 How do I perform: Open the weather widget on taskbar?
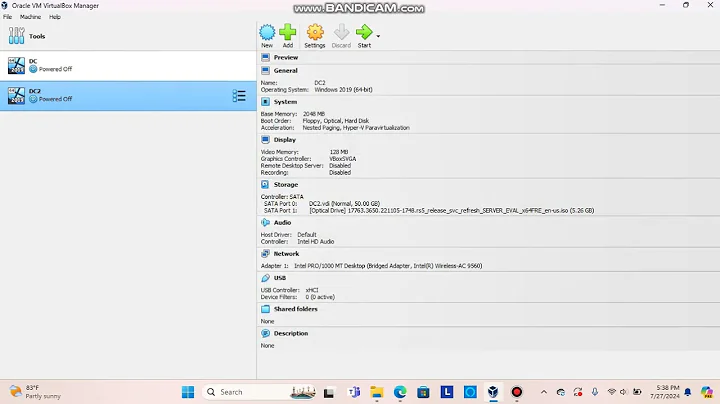point(35,392)
